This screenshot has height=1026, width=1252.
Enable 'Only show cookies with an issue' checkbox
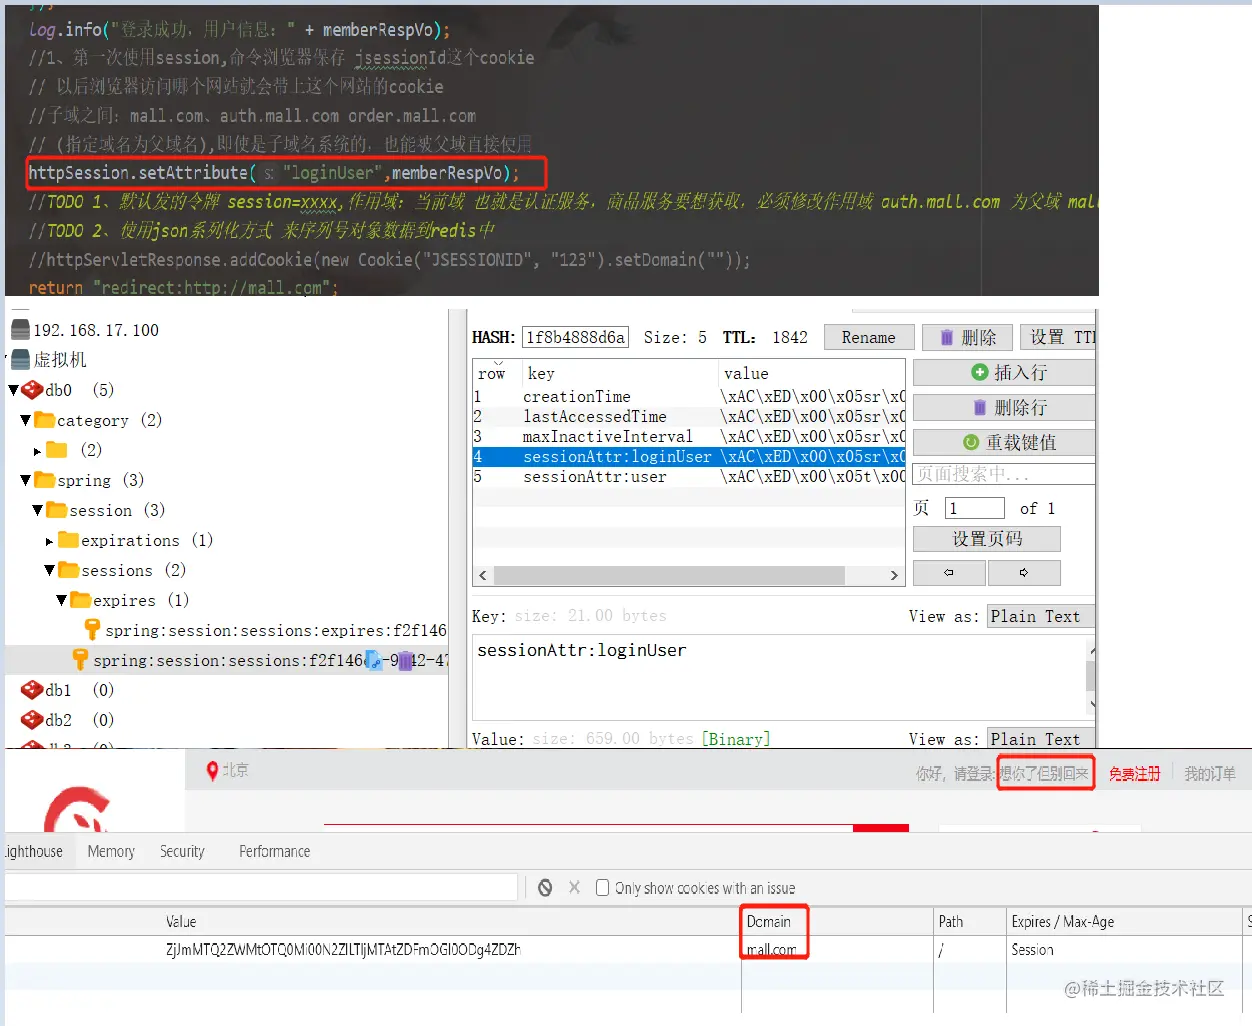point(602,888)
